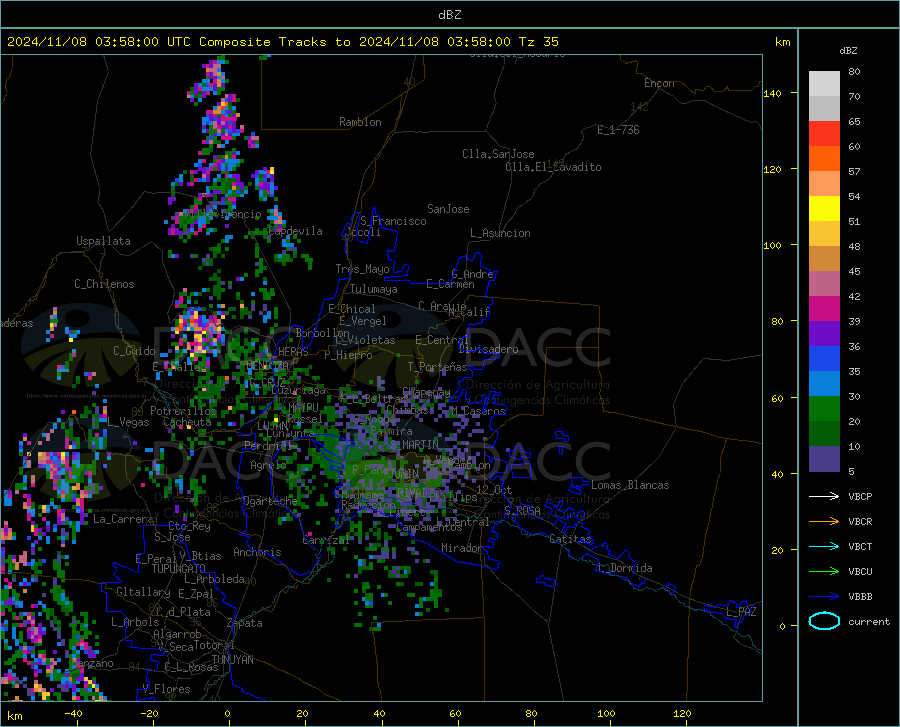Viewport: 900px width, 727px height.
Task: Select the magenta 39-42 dBZ color band
Action: tap(824, 309)
